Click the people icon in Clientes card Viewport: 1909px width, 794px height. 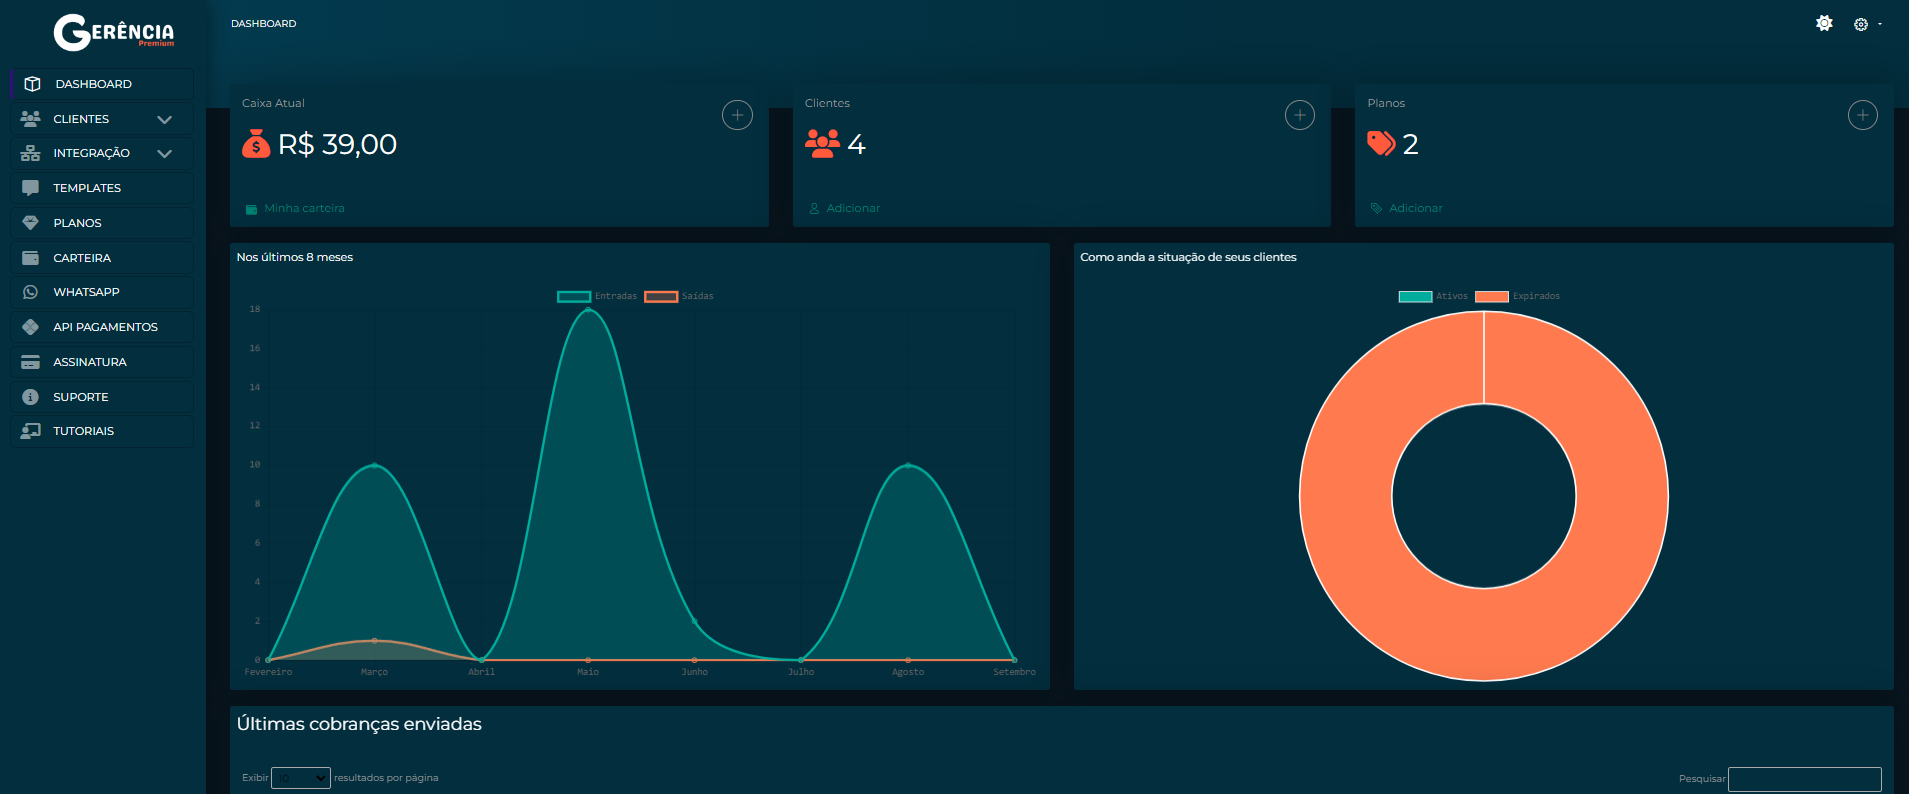822,144
